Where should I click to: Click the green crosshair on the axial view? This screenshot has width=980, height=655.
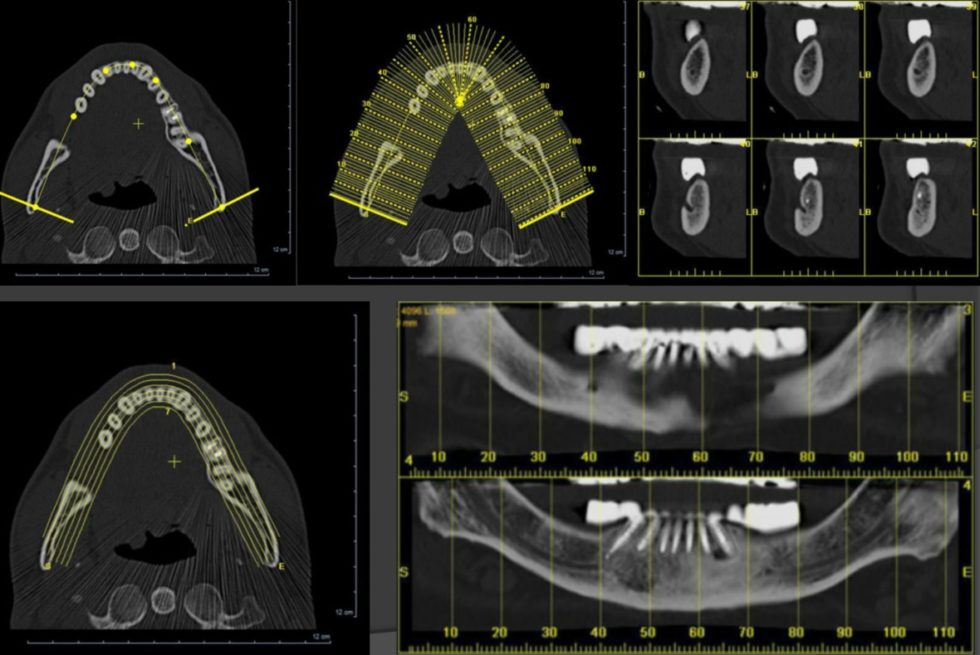click(x=137, y=125)
